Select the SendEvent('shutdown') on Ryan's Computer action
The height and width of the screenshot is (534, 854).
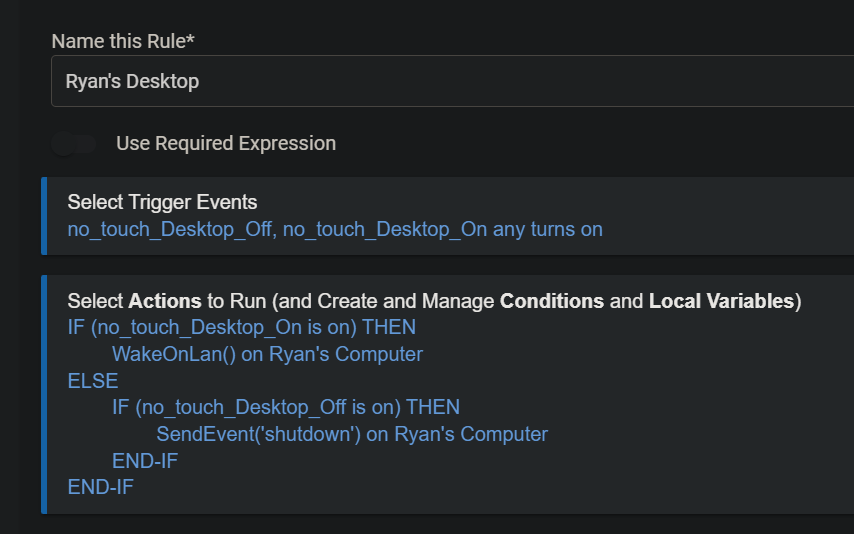click(x=351, y=434)
